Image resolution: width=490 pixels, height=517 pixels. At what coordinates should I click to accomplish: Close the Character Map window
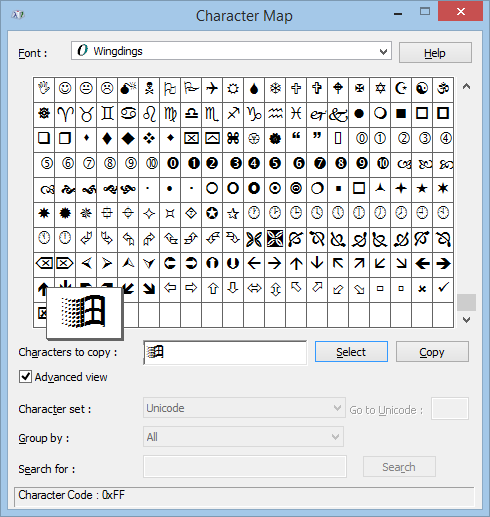tap(460, 11)
